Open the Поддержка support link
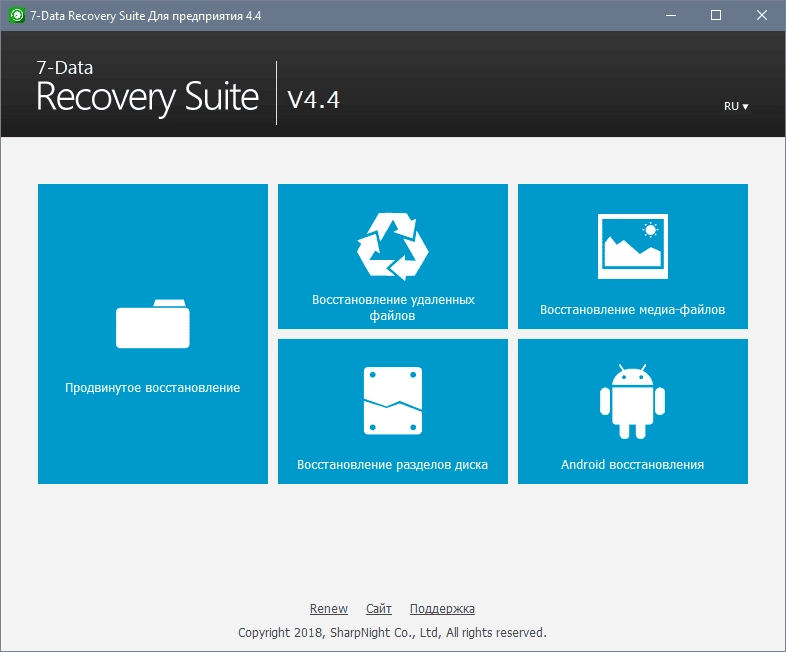 click(442, 608)
